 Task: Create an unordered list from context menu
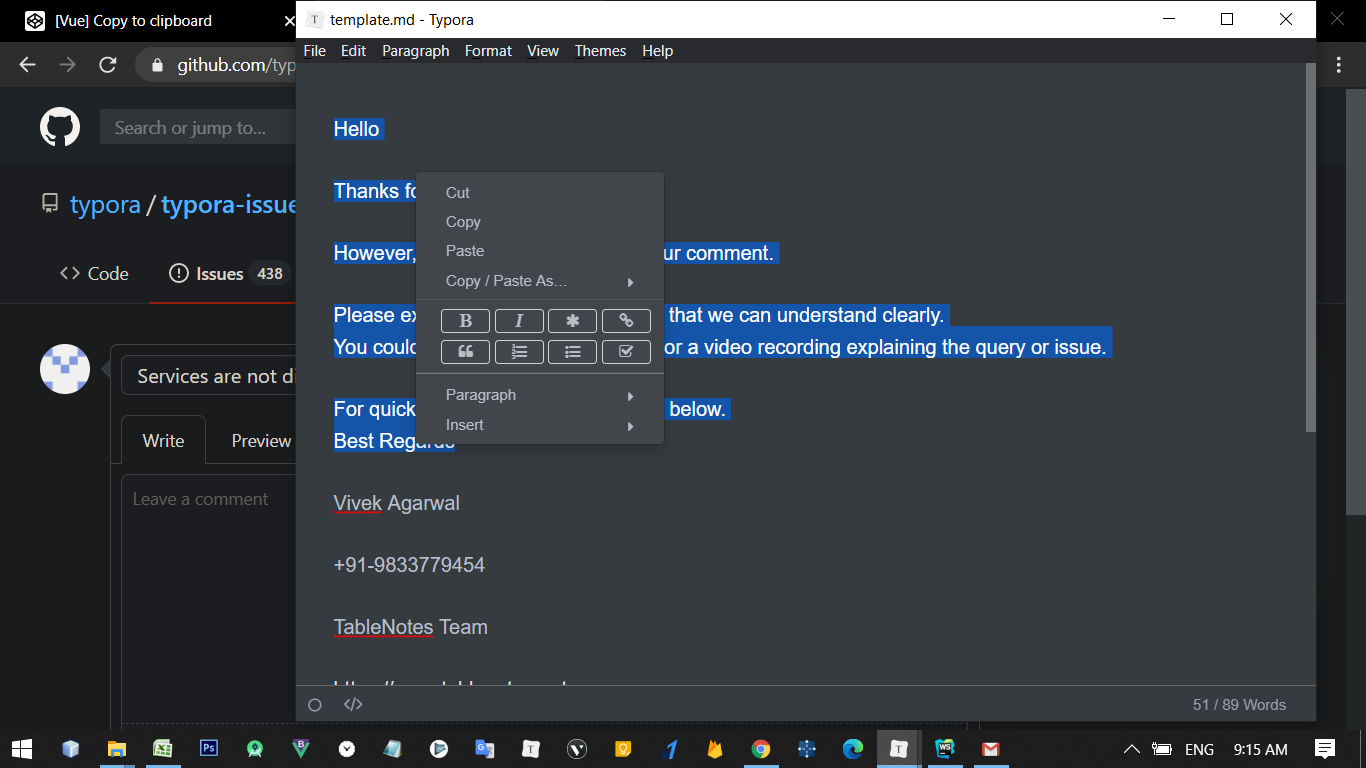pos(572,351)
